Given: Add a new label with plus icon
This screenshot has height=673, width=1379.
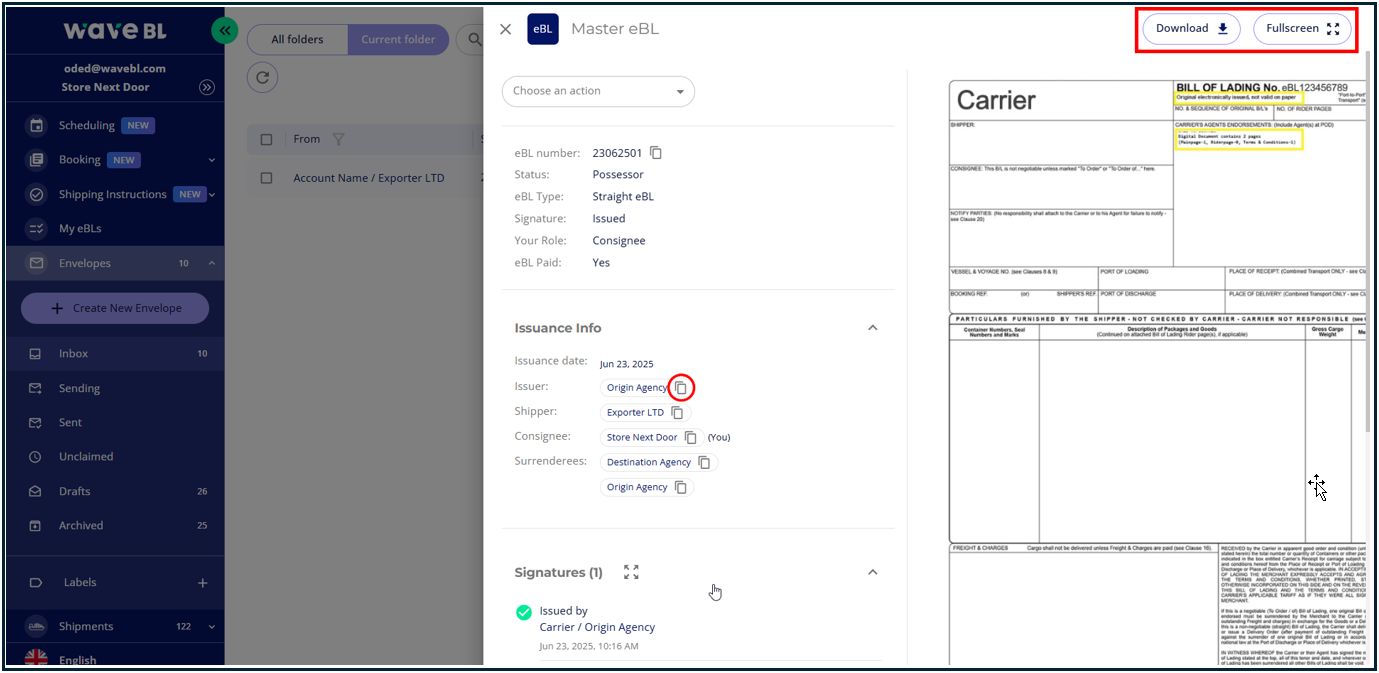Looking at the screenshot, I should point(203,582).
